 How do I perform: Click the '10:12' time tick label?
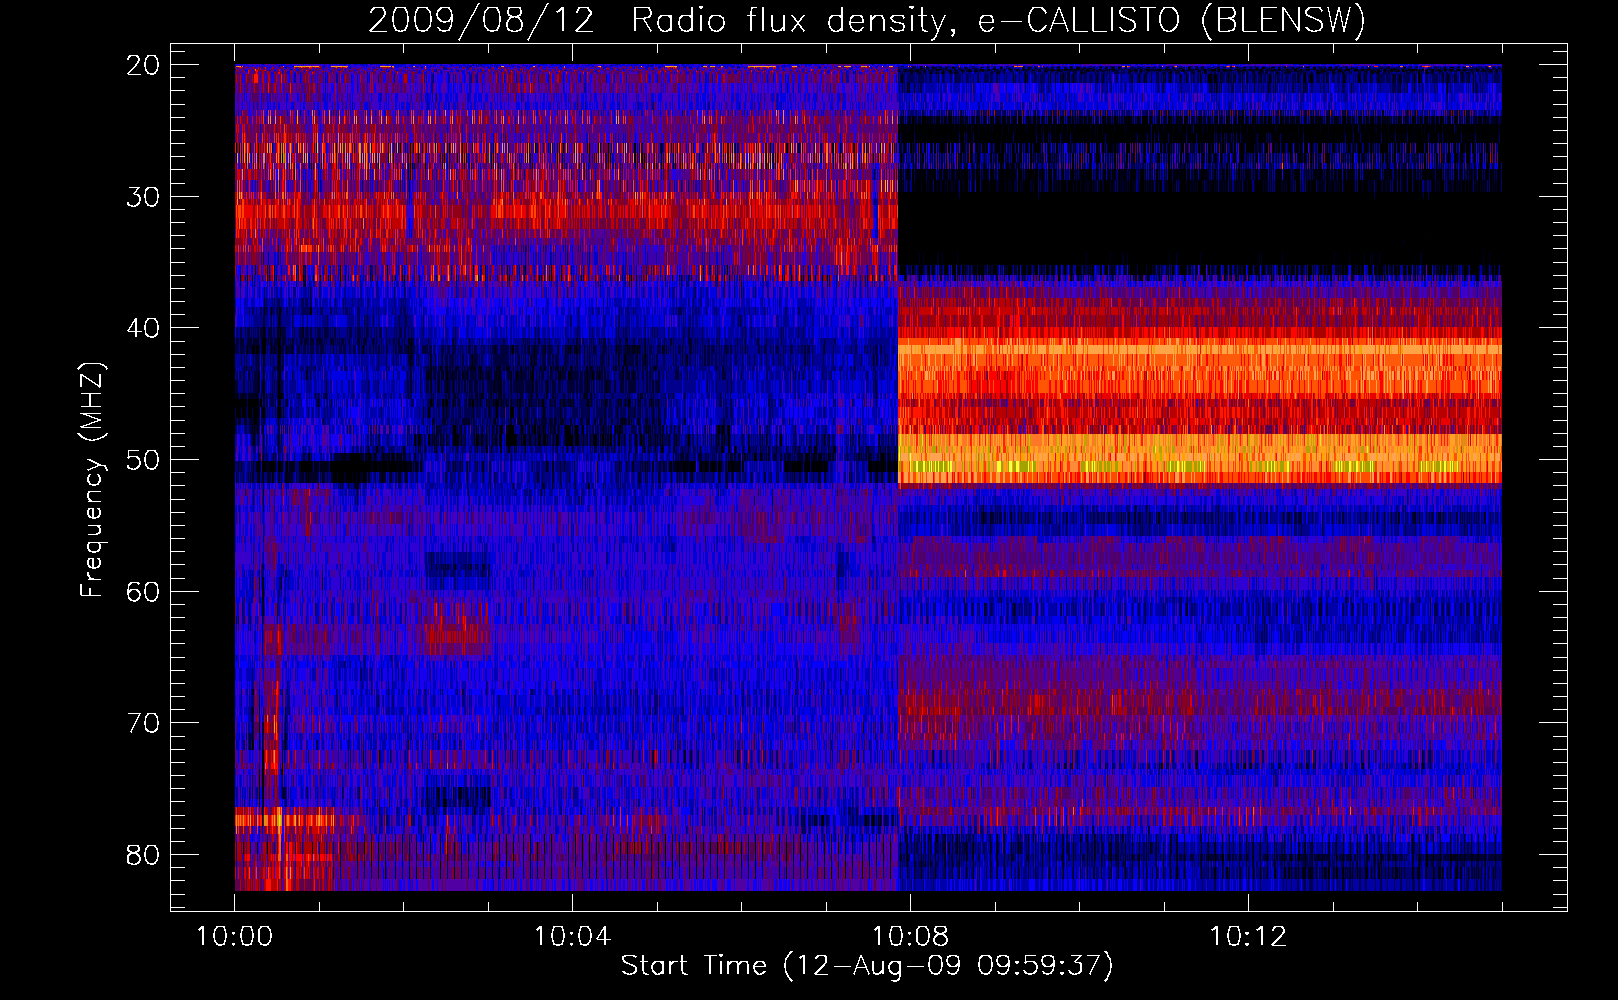pyautogui.click(x=1248, y=937)
